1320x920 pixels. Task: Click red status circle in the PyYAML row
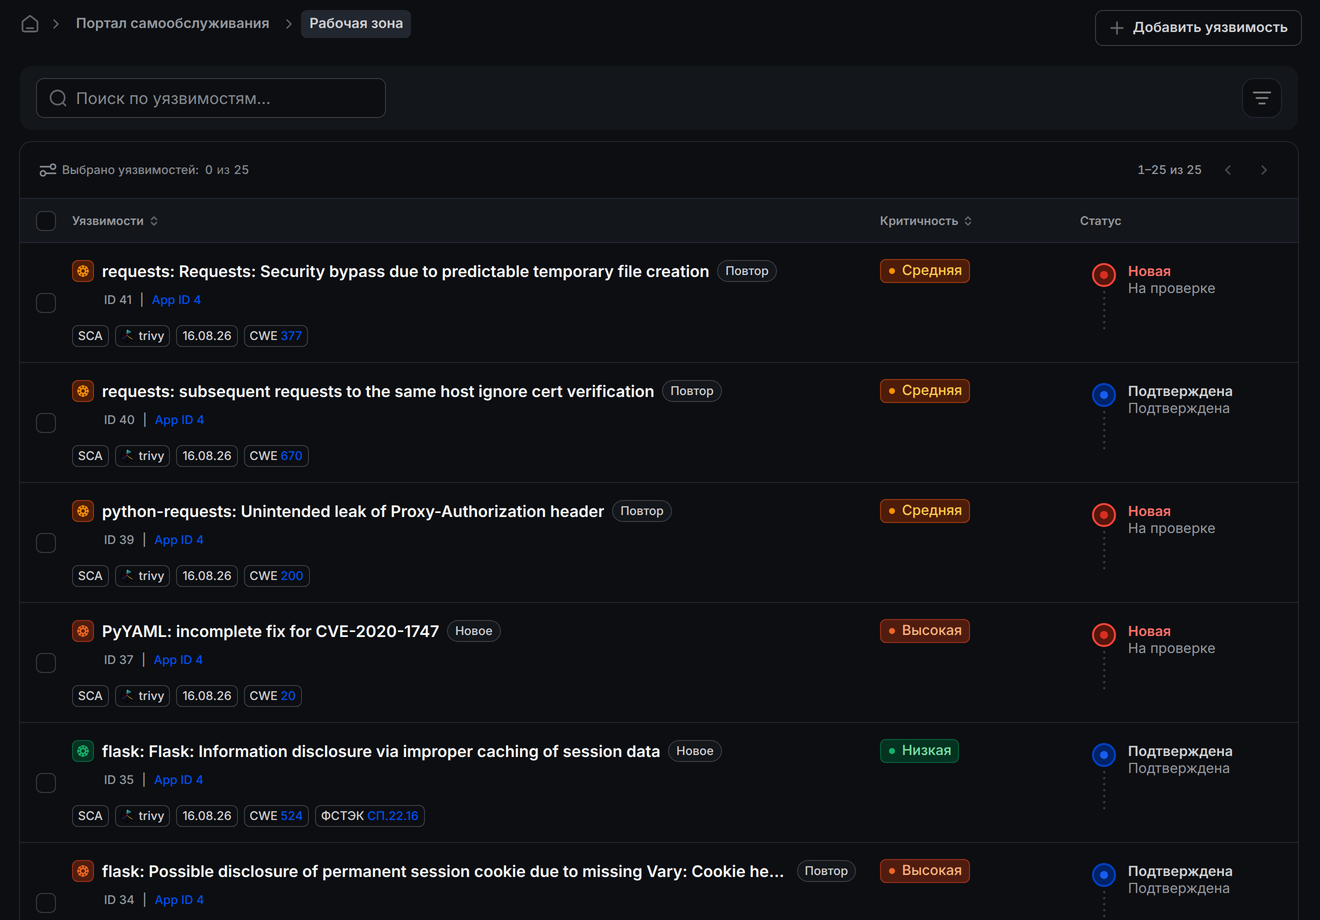pyautogui.click(x=1104, y=635)
